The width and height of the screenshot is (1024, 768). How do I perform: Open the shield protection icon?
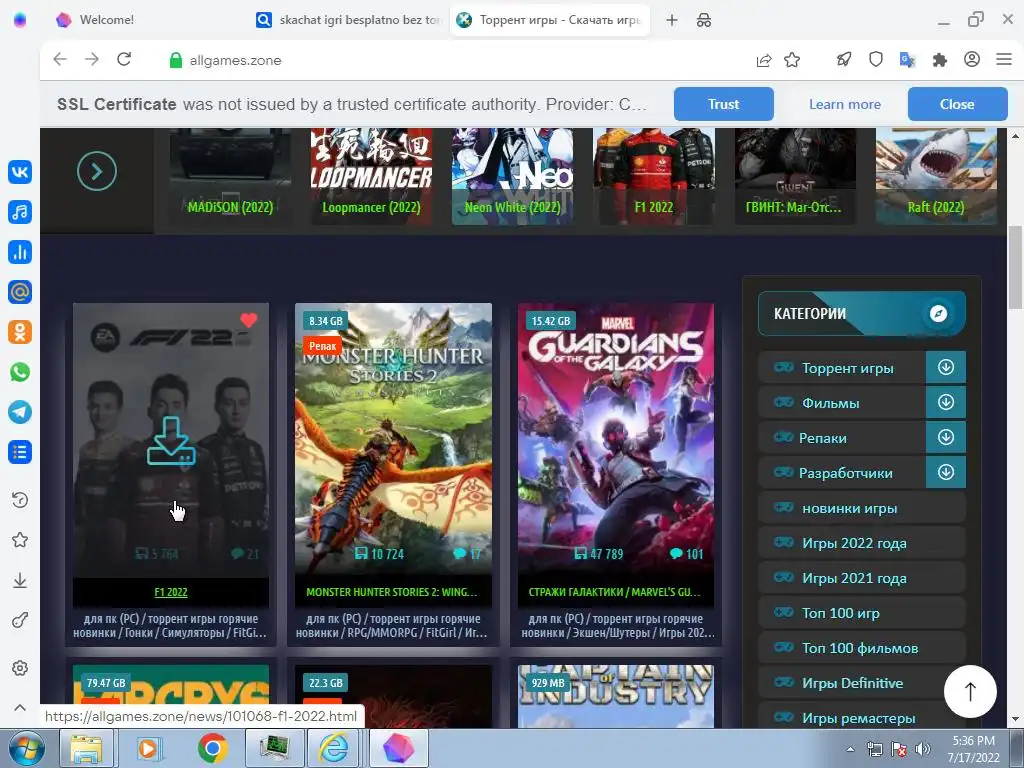coord(876,59)
